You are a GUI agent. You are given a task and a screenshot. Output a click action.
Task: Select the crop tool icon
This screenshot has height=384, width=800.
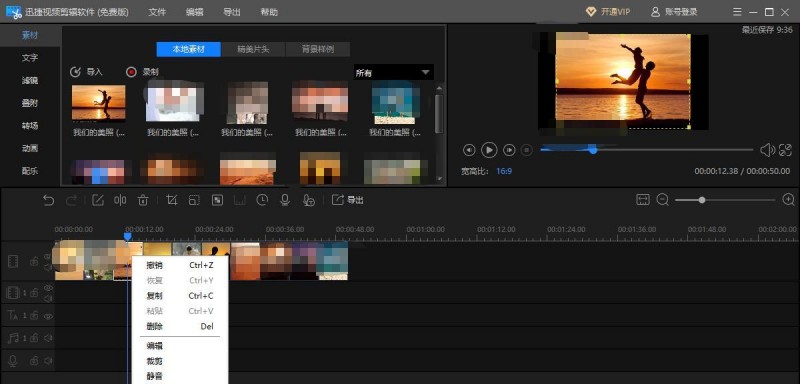click(172, 200)
